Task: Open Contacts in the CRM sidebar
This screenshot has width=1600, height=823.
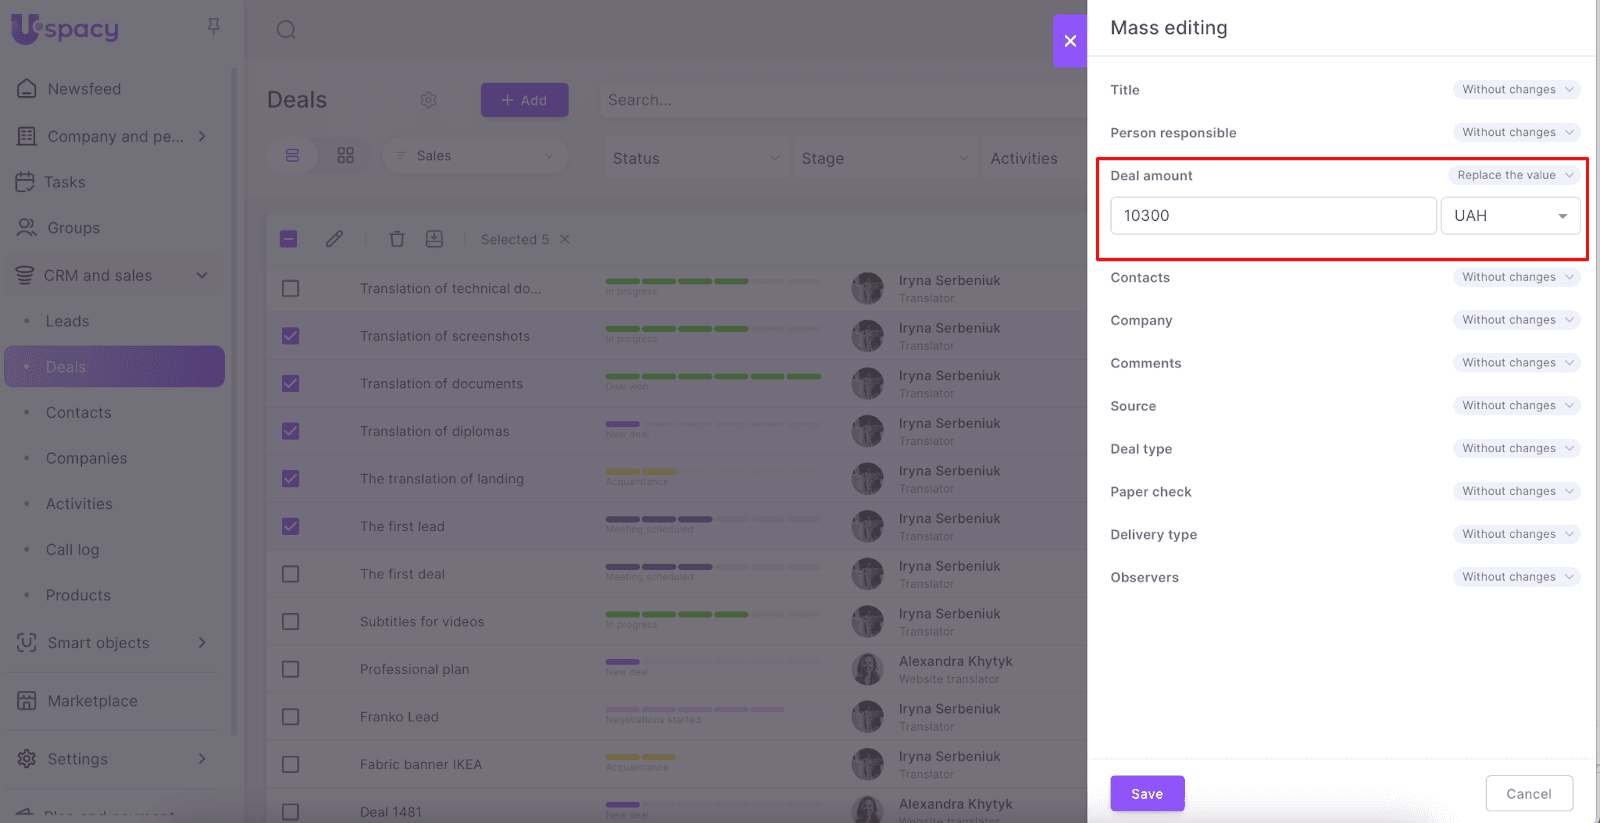Action: click(x=79, y=413)
